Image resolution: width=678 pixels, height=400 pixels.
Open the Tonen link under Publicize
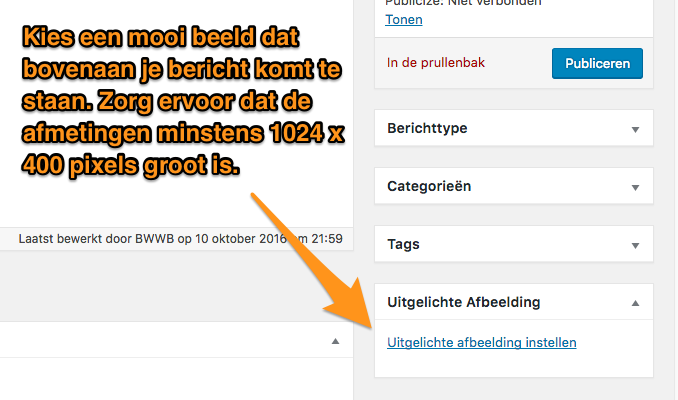pyautogui.click(x=404, y=19)
